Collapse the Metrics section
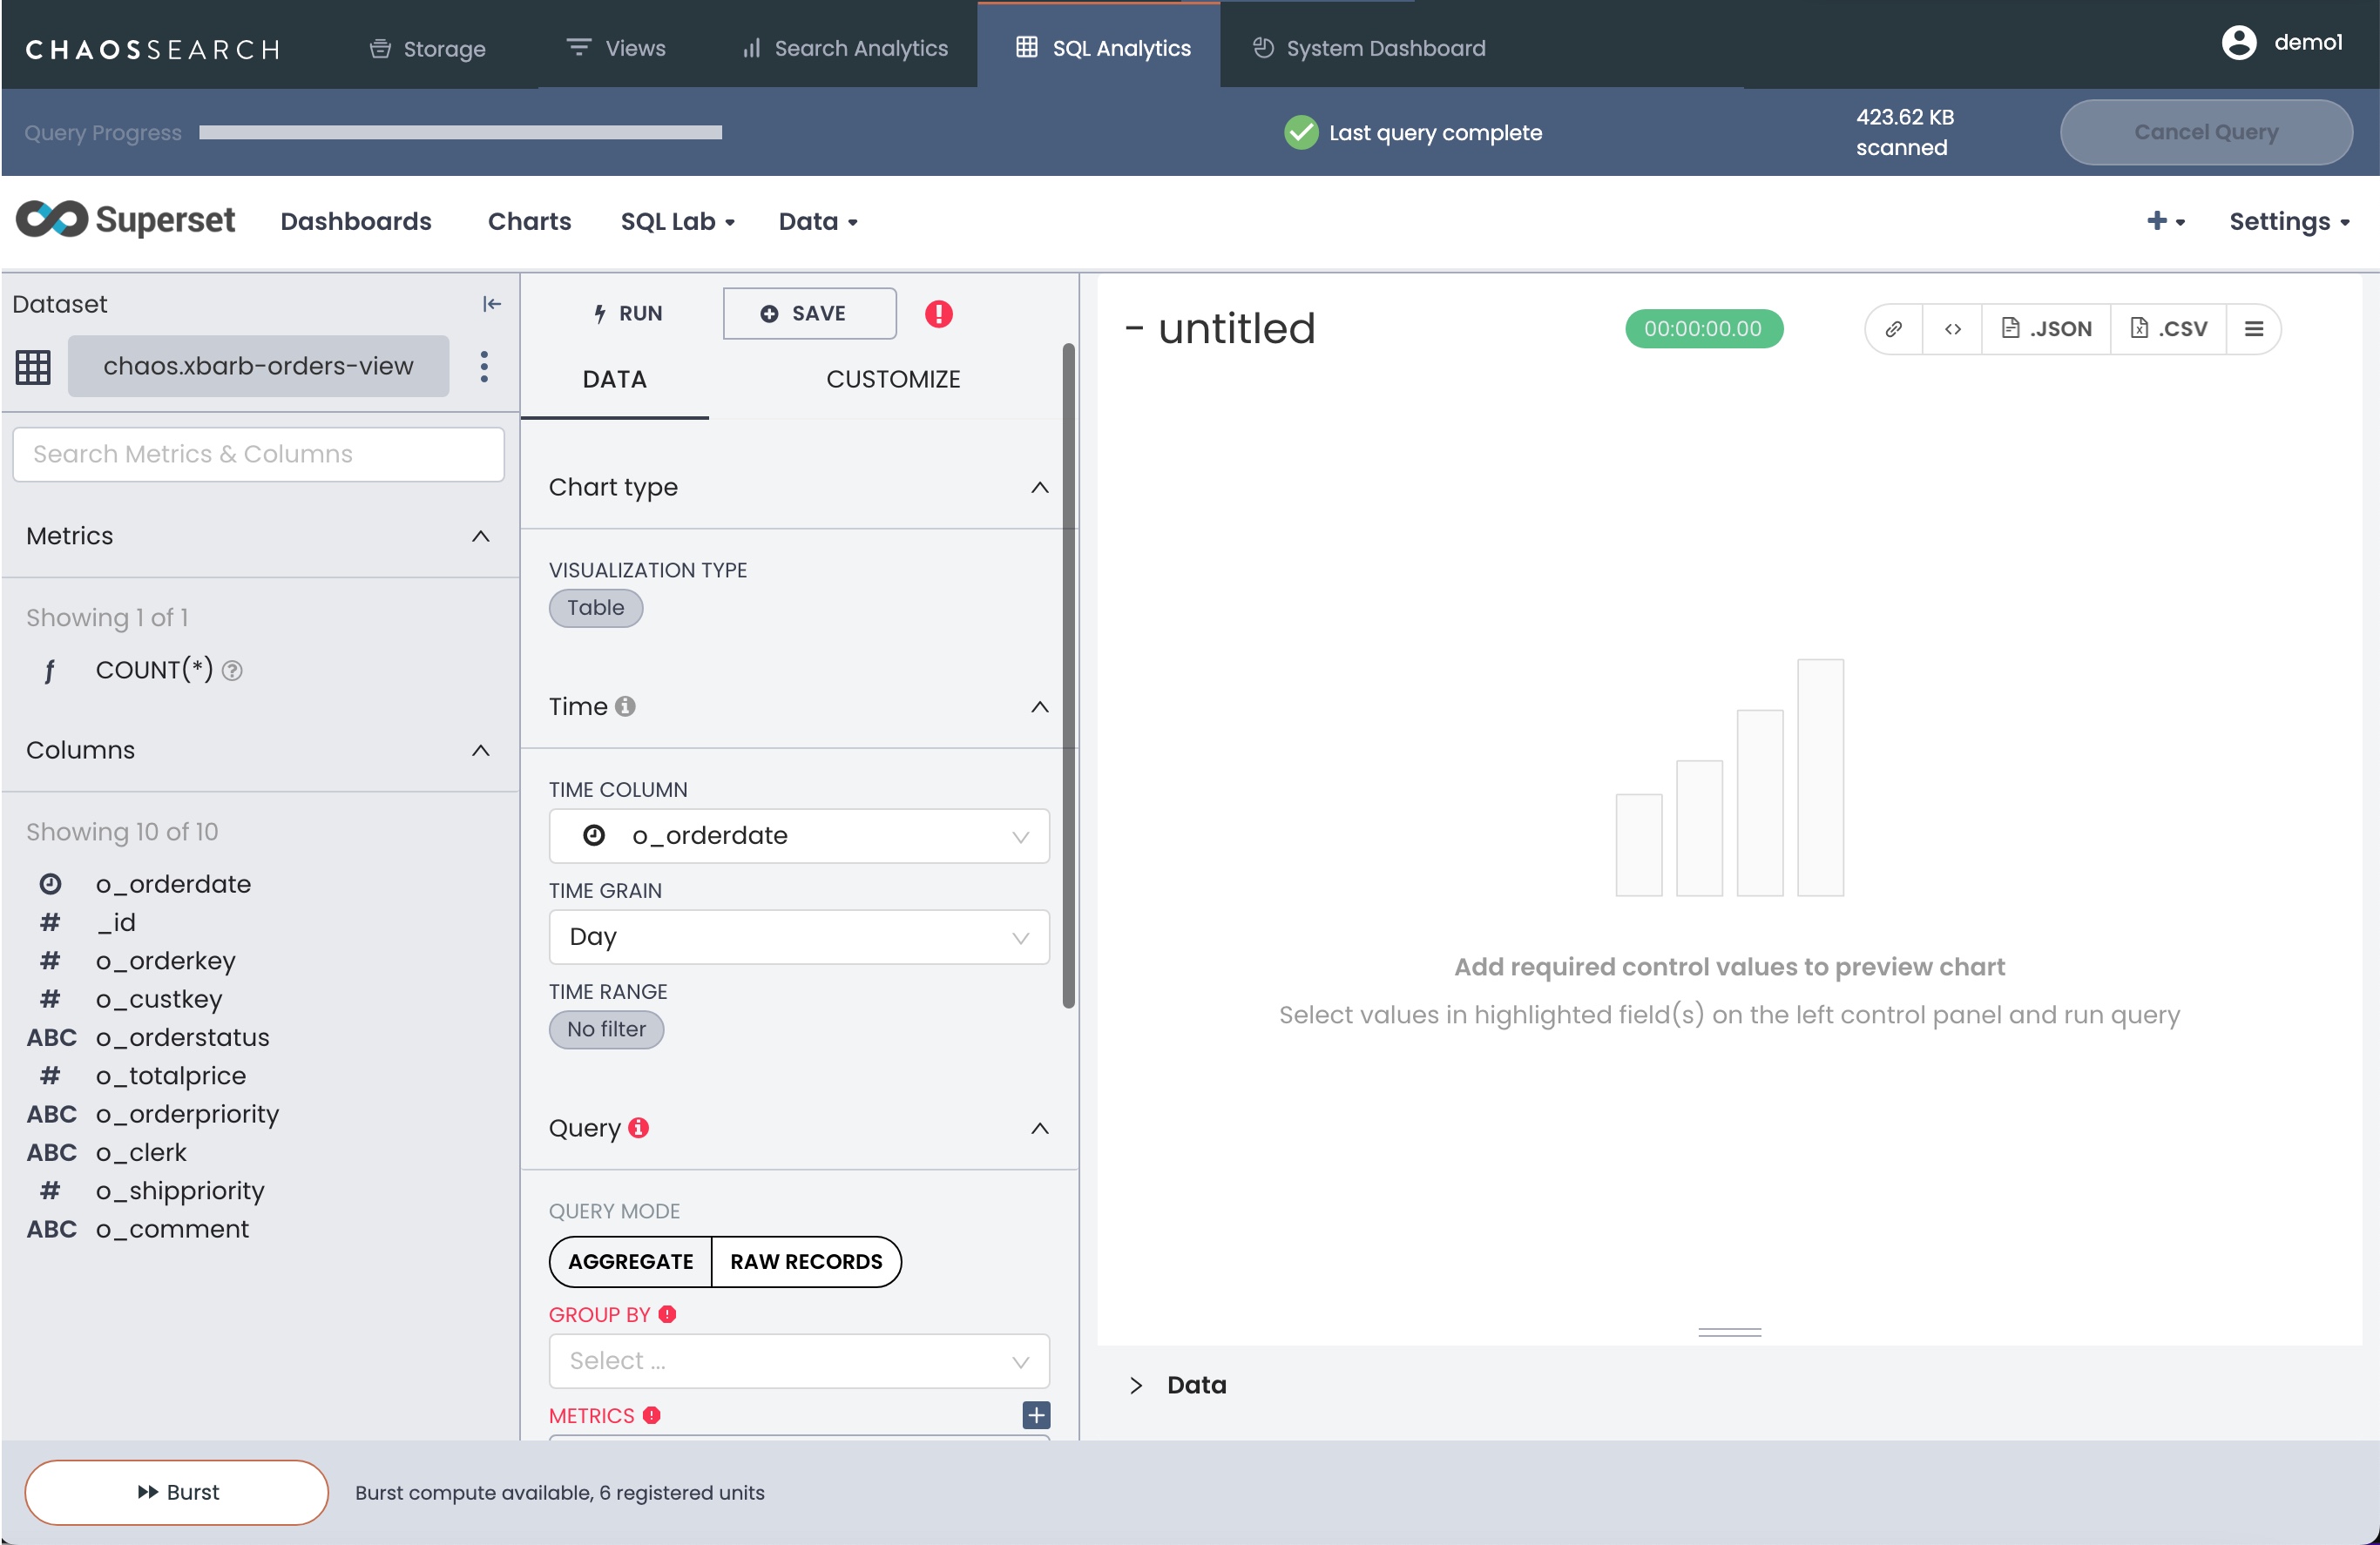Screen dimensions: 2380x1545 pos(480,536)
